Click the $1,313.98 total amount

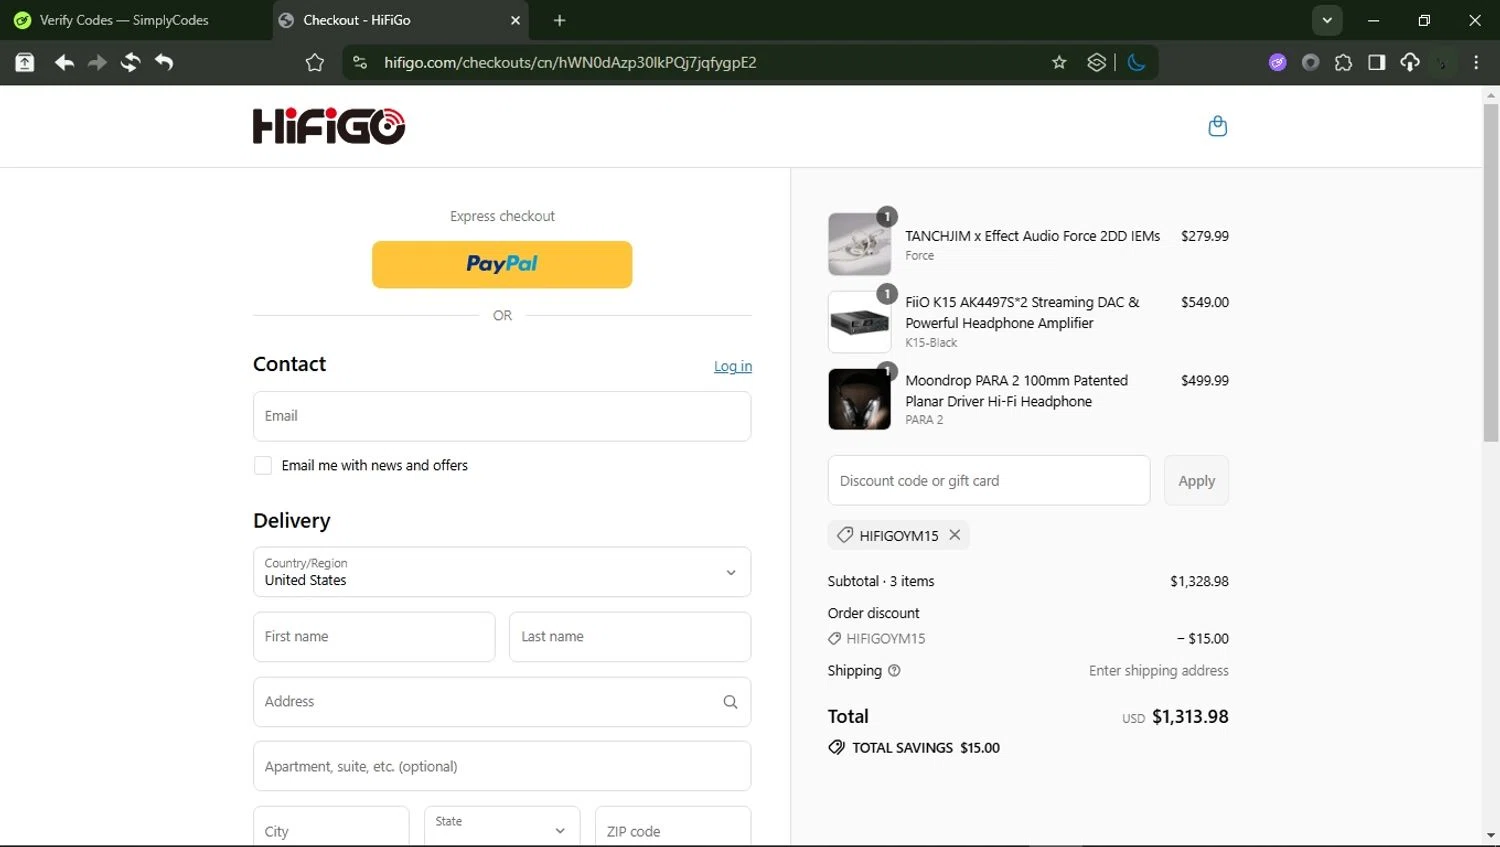(x=1190, y=717)
